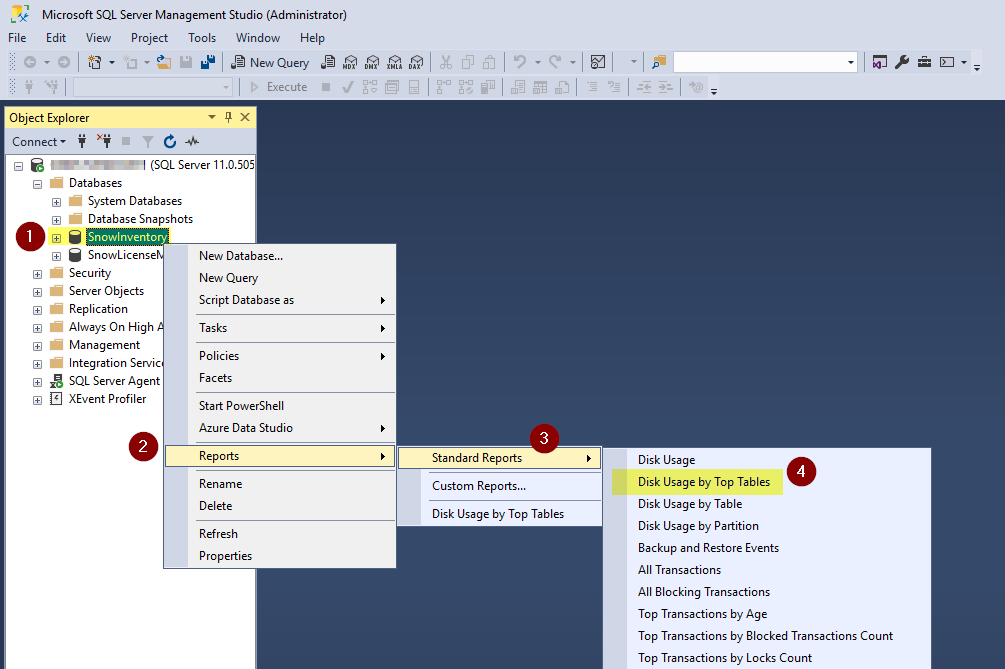Refresh Object Explorer with the refresh icon

[169, 141]
